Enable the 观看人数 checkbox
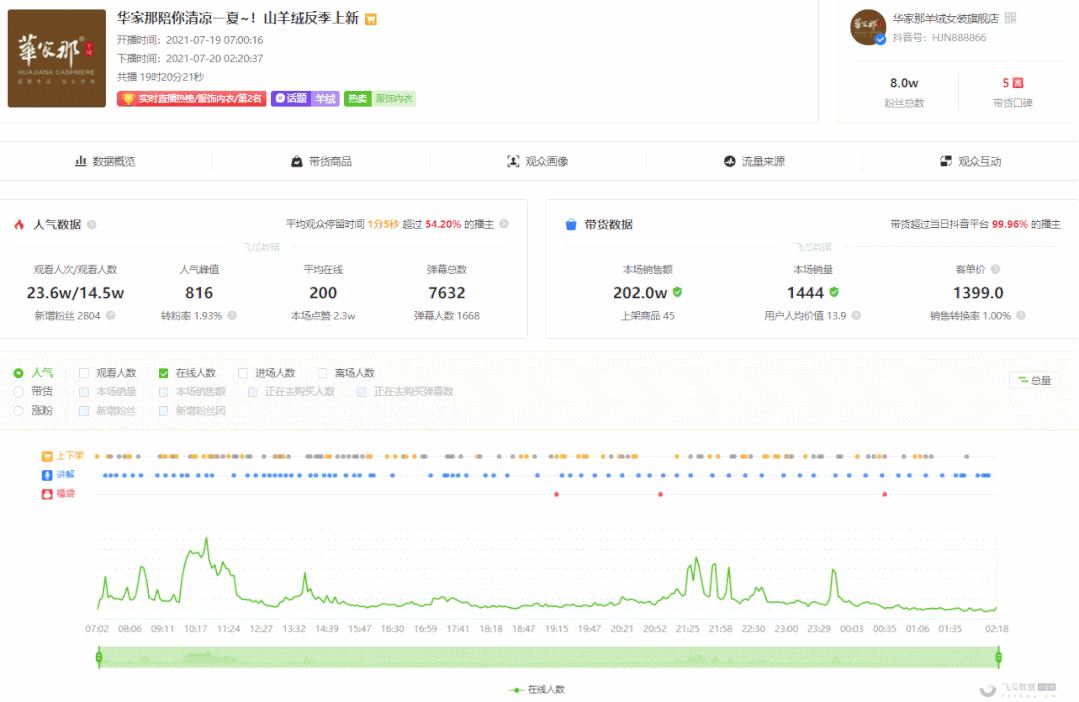 (x=84, y=372)
